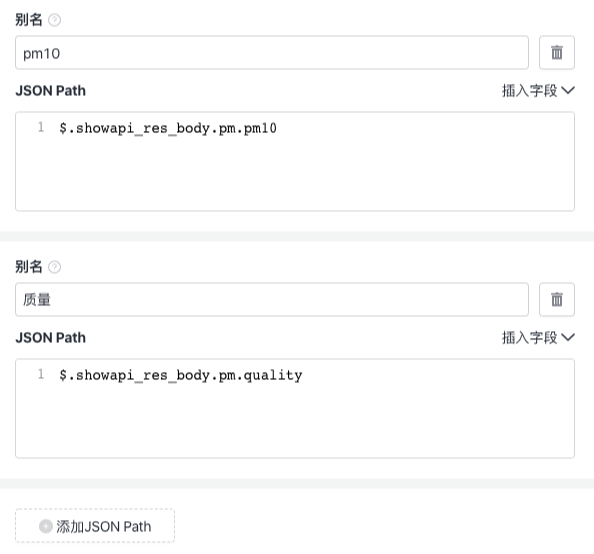Delete the pm10 alias entry

coord(556,53)
